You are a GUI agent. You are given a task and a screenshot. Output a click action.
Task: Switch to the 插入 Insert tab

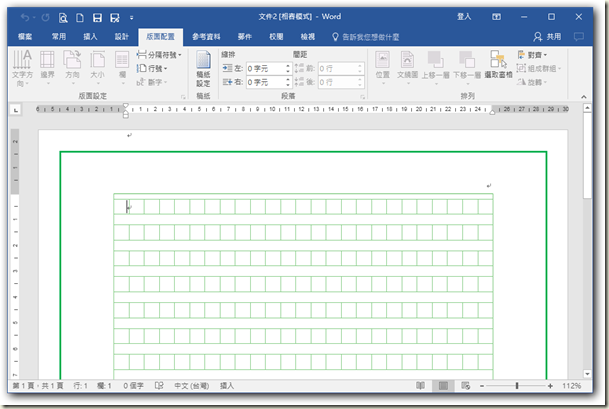(90, 37)
